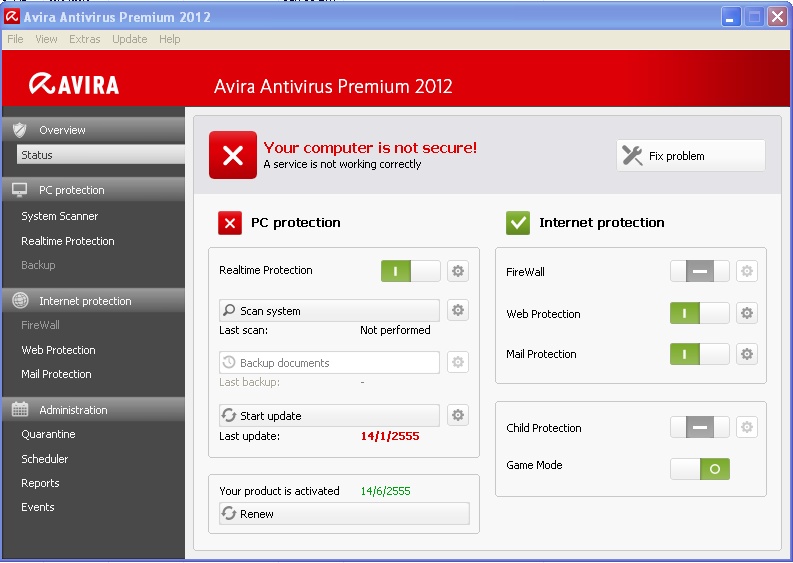Click the Start update button
This screenshot has height=563, width=793.
tap(329, 415)
